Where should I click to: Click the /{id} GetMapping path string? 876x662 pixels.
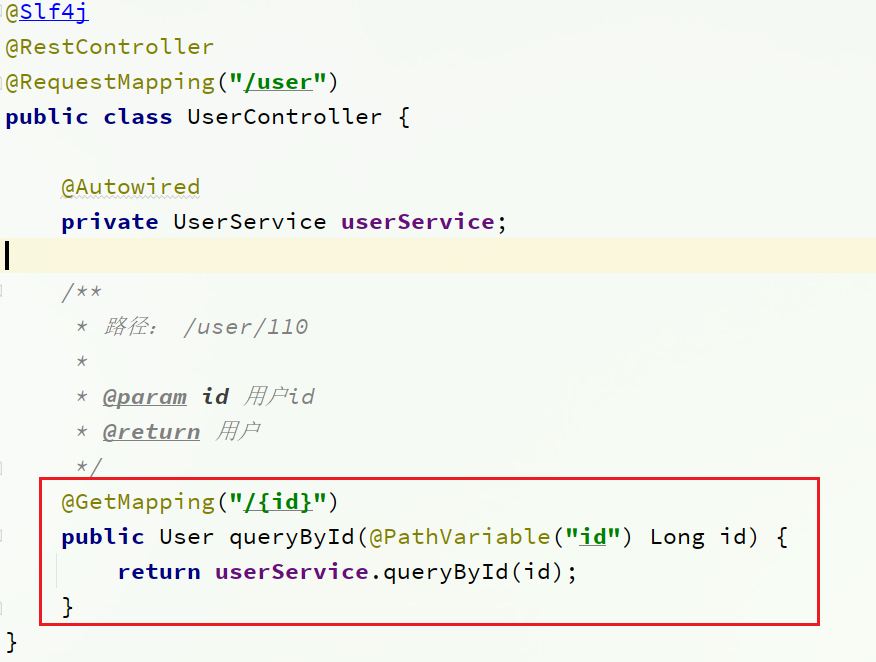278,502
